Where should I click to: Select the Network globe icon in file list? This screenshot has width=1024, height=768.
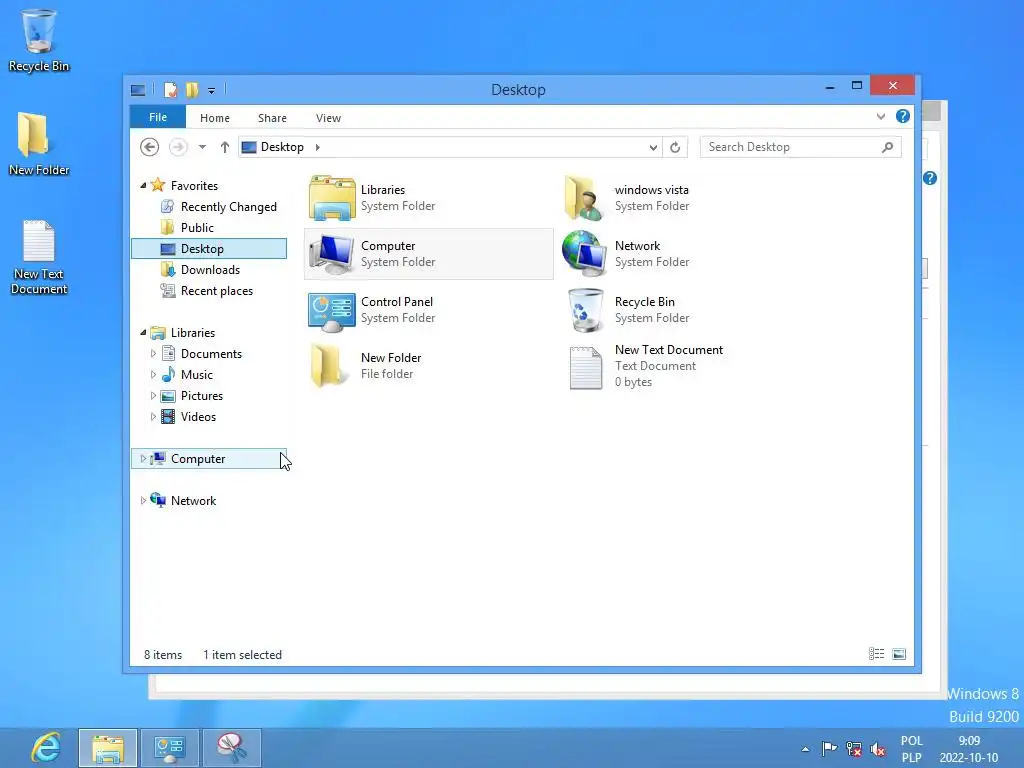(583, 254)
